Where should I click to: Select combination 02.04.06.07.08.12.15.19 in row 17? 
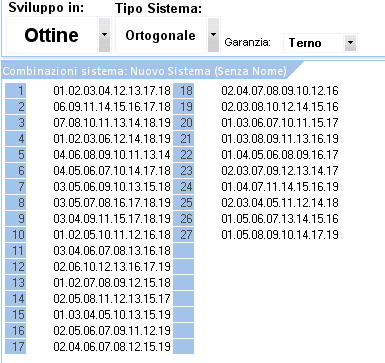pyautogui.click(x=112, y=347)
